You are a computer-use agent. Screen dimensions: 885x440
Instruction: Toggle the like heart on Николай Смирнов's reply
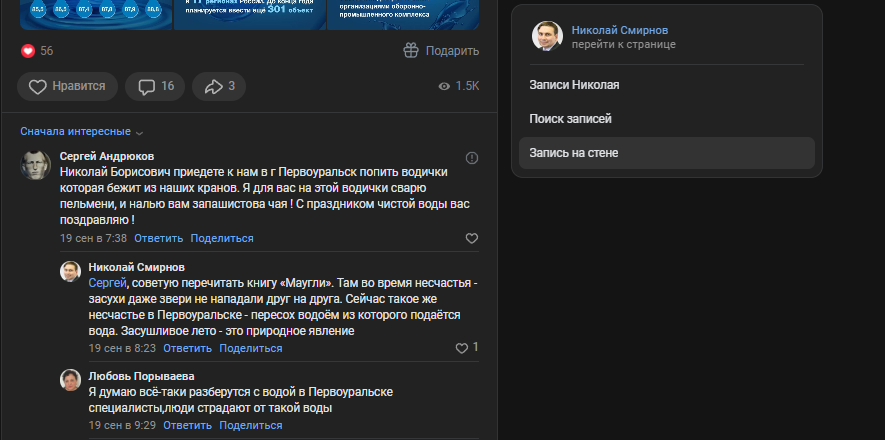pos(462,348)
